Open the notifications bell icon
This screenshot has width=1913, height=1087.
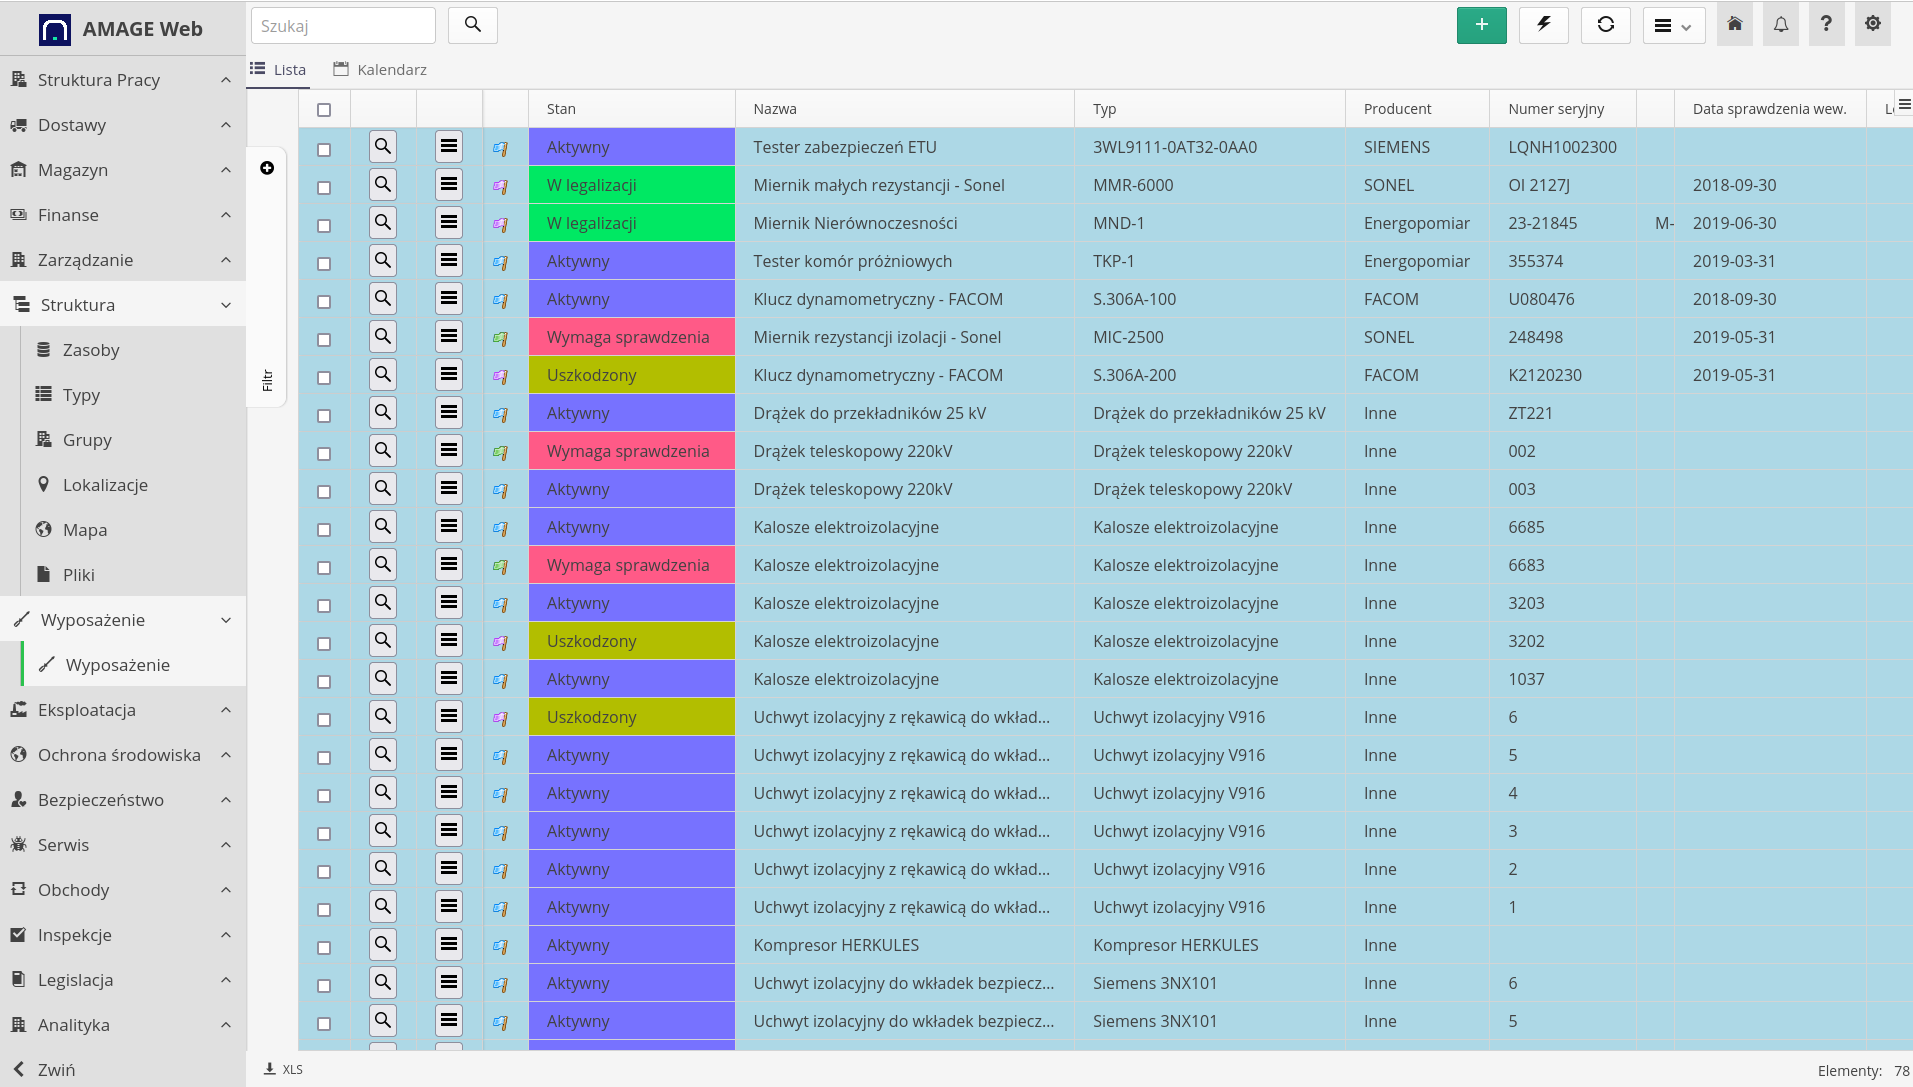click(x=1780, y=25)
